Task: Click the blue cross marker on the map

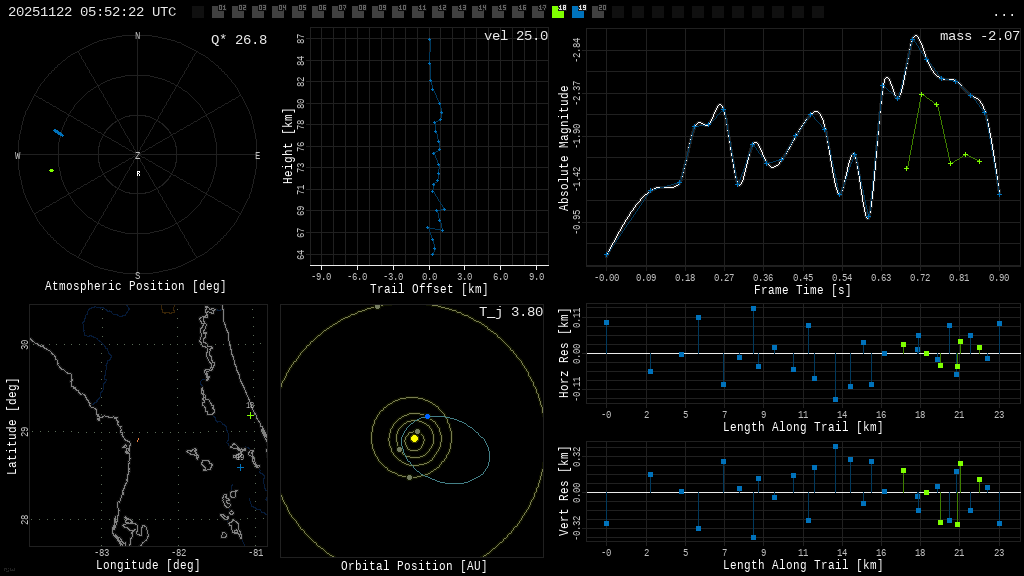Action: (x=240, y=467)
